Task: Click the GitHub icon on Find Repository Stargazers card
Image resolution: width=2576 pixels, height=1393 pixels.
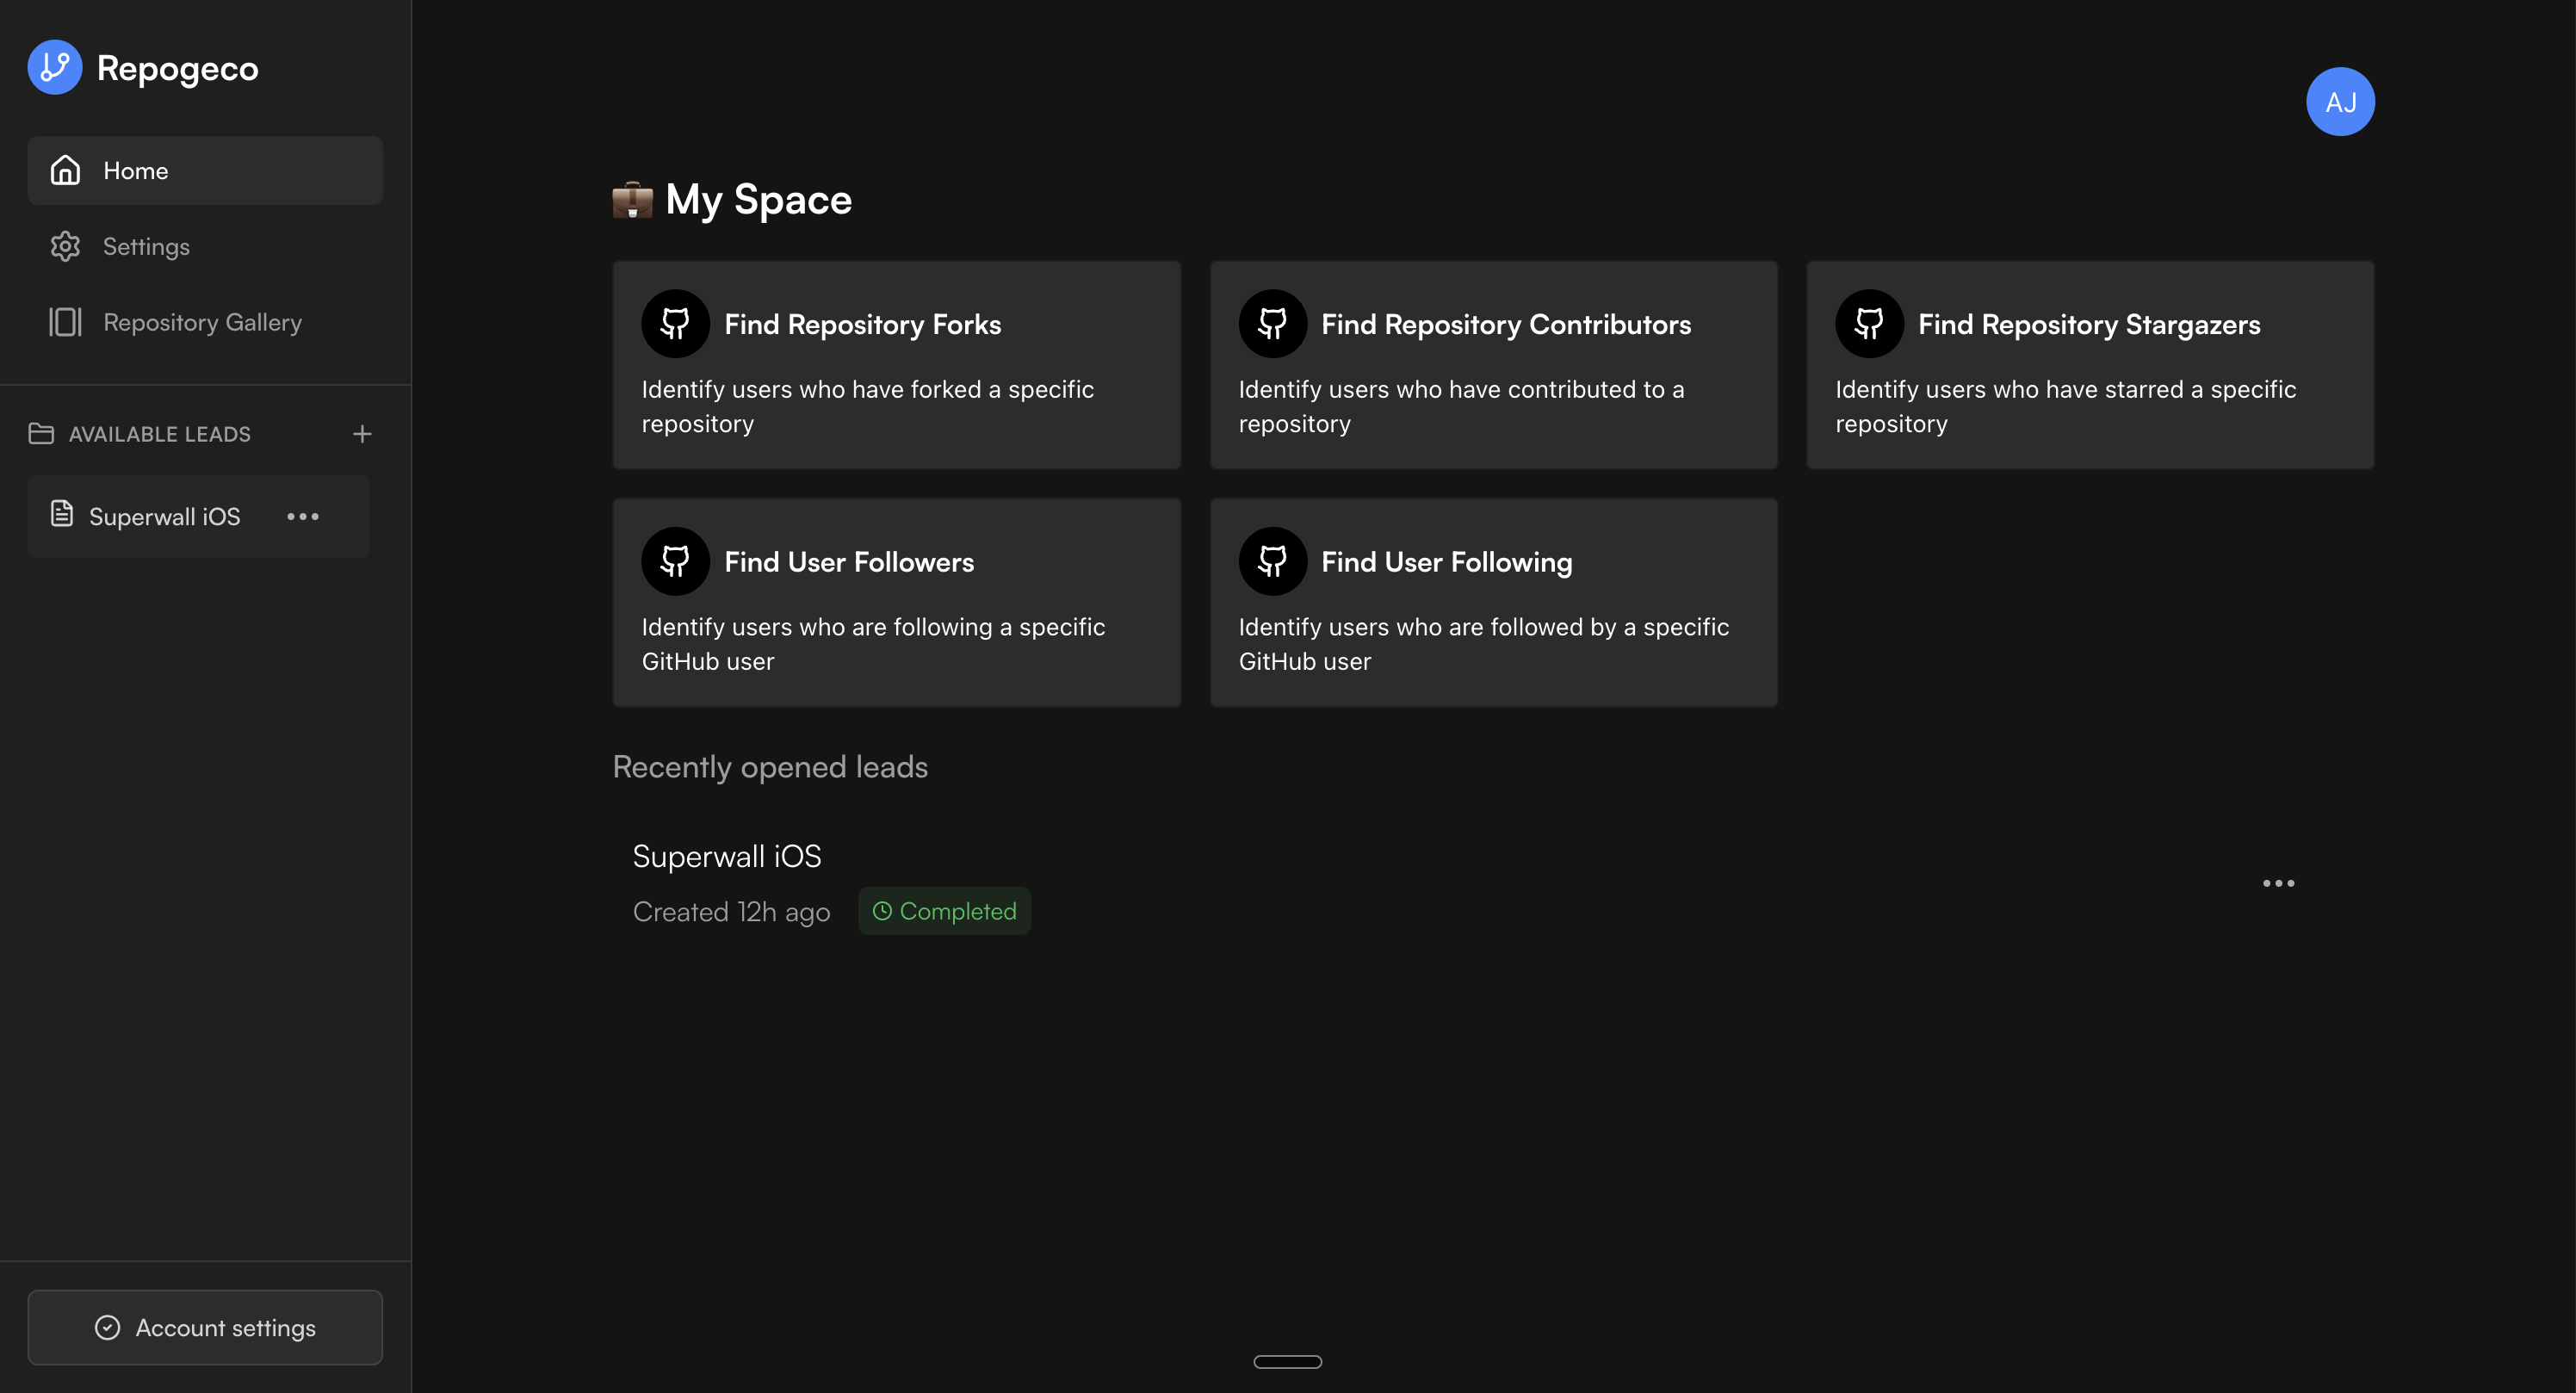Action: [1868, 323]
